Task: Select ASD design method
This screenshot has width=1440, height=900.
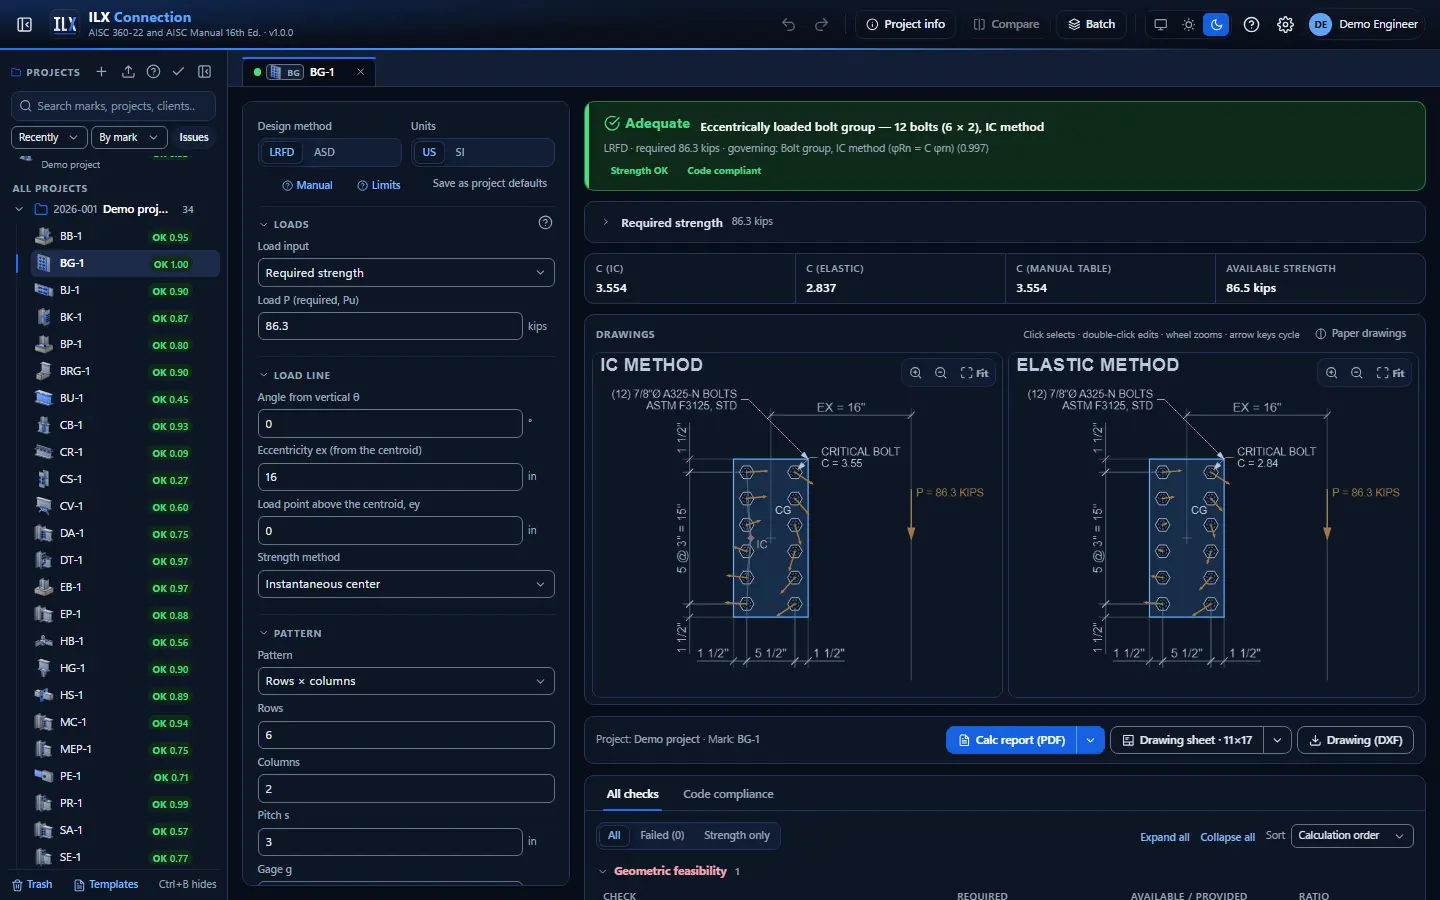Action: [x=324, y=152]
